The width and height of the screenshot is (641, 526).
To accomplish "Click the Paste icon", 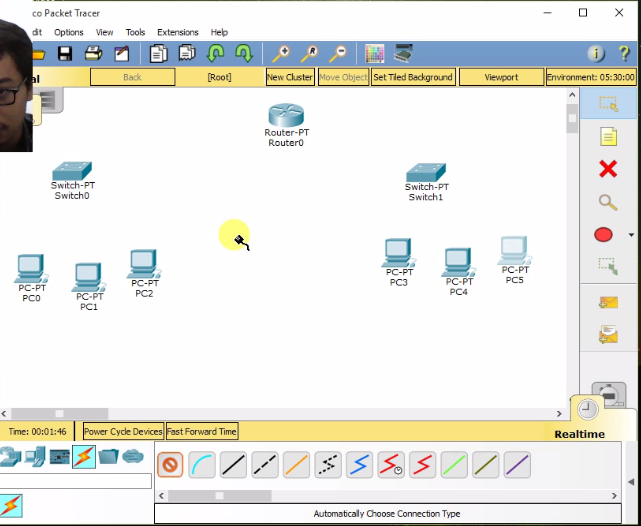I will pyautogui.click(x=187, y=54).
